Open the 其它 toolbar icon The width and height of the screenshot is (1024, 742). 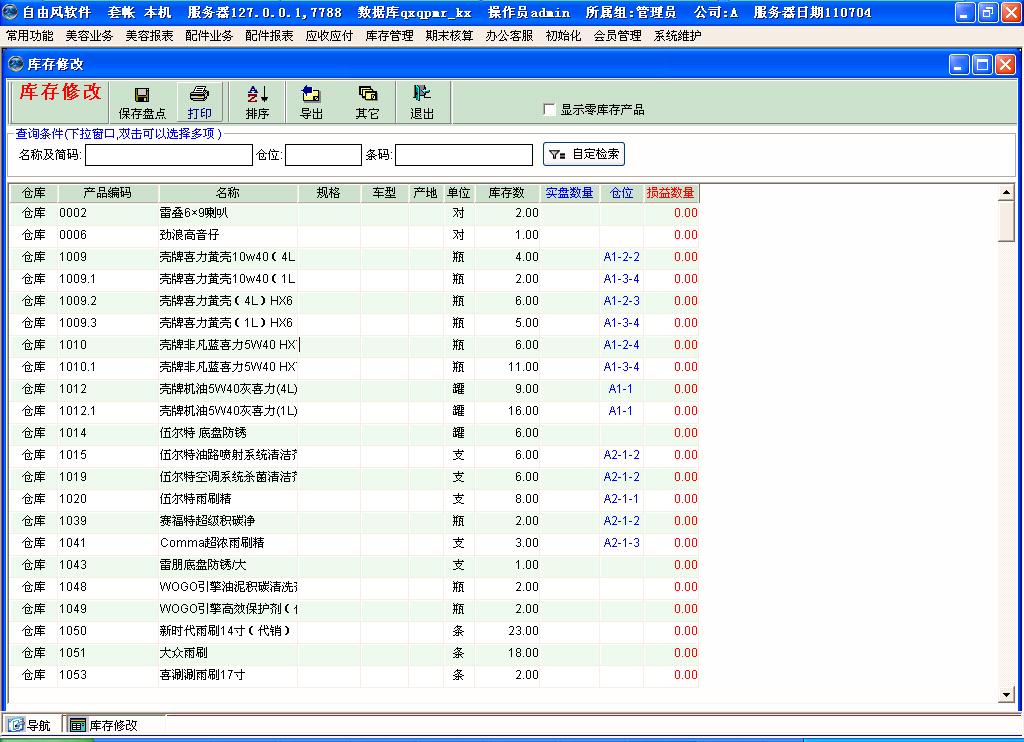coord(368,94)
